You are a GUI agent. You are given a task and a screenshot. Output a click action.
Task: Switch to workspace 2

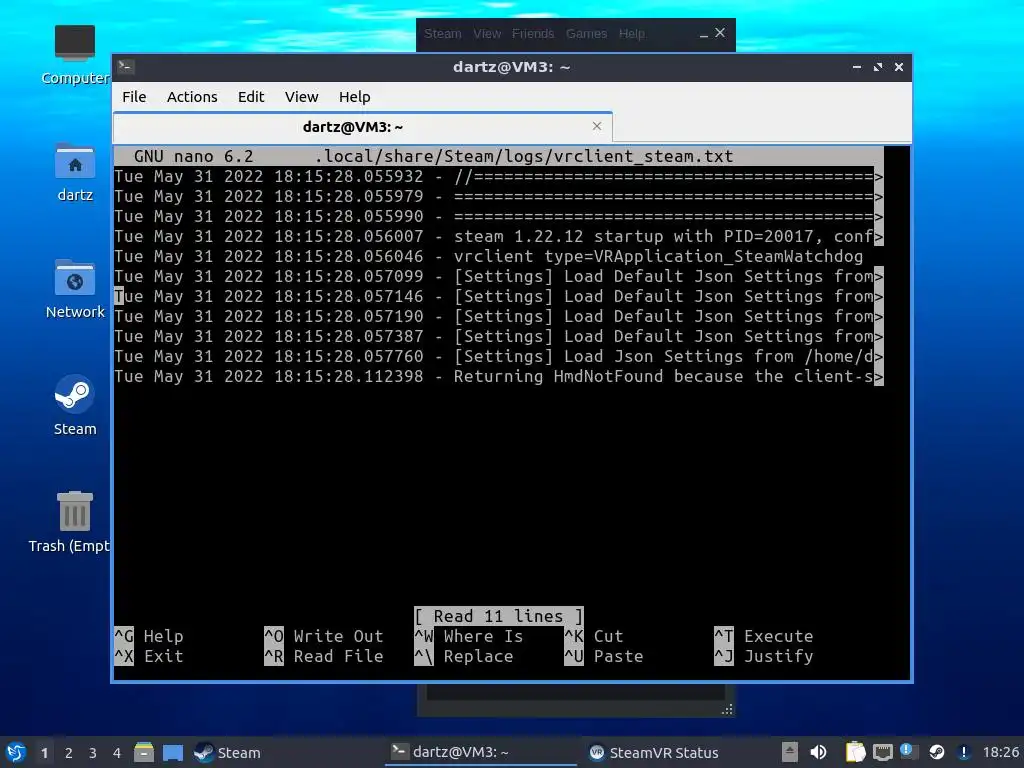[69, 753]
